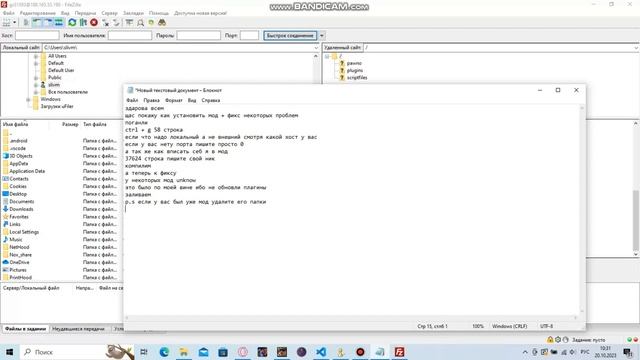The height and width of the screenshot is (360, 640).
Task: Click the Быстрое соединение button
Action: coord(290,36)
